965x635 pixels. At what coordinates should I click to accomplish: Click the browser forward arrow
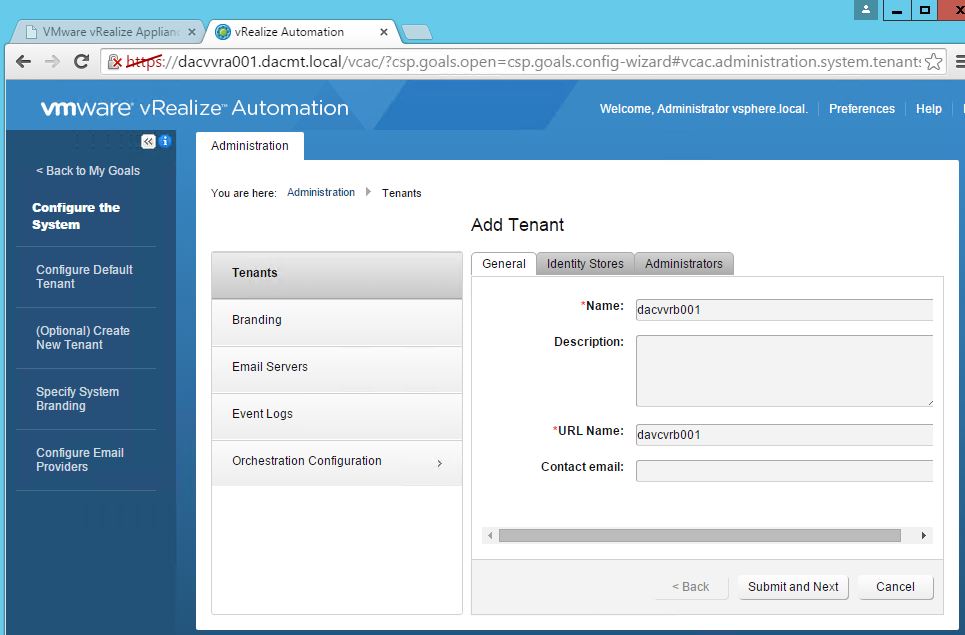click(52, 62)
